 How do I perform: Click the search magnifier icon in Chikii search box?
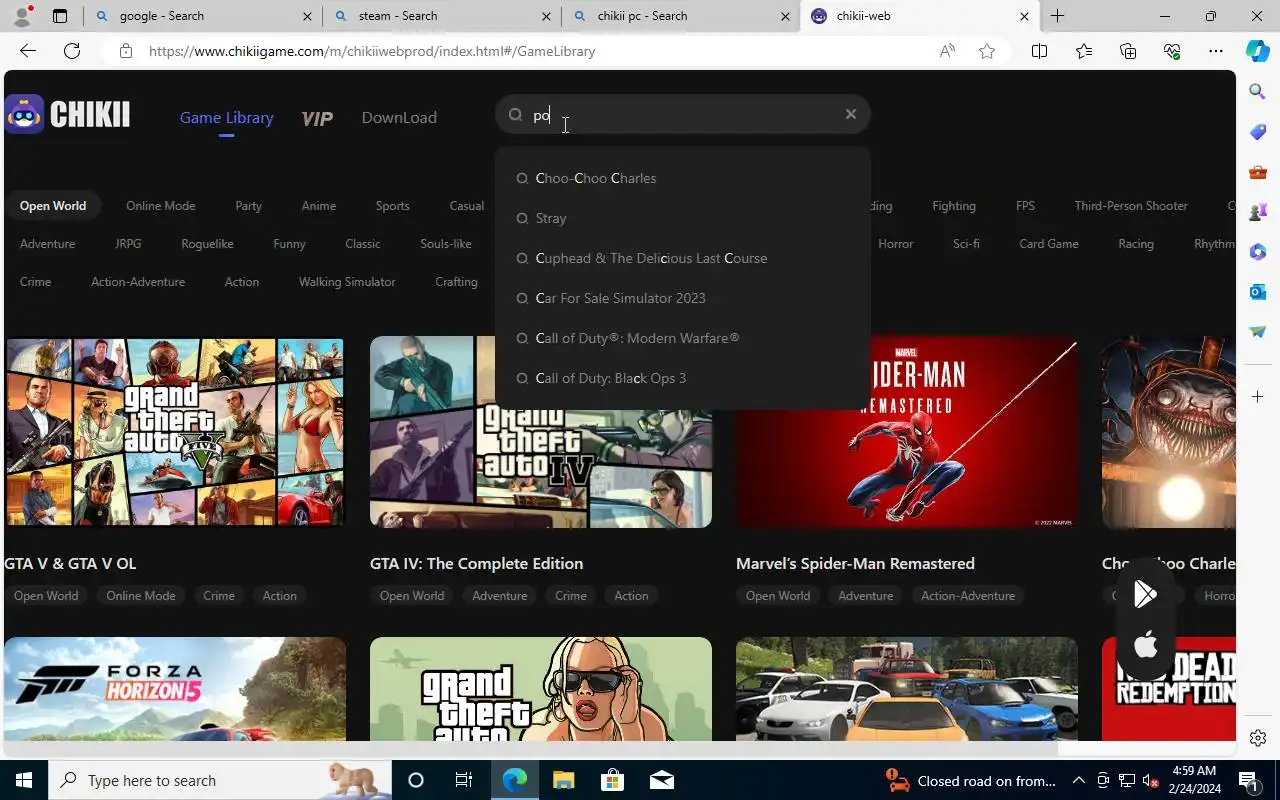point(515,115)
